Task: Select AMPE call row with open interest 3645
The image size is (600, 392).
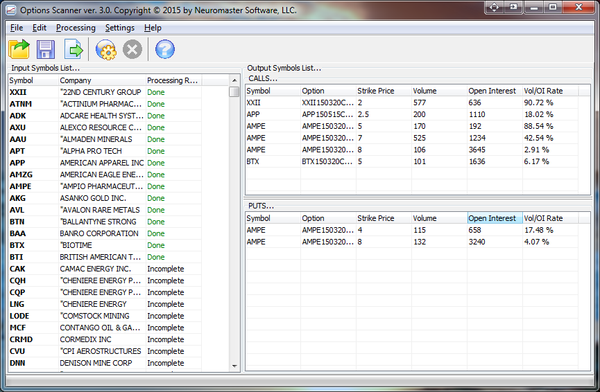Action: pos(412,150)
